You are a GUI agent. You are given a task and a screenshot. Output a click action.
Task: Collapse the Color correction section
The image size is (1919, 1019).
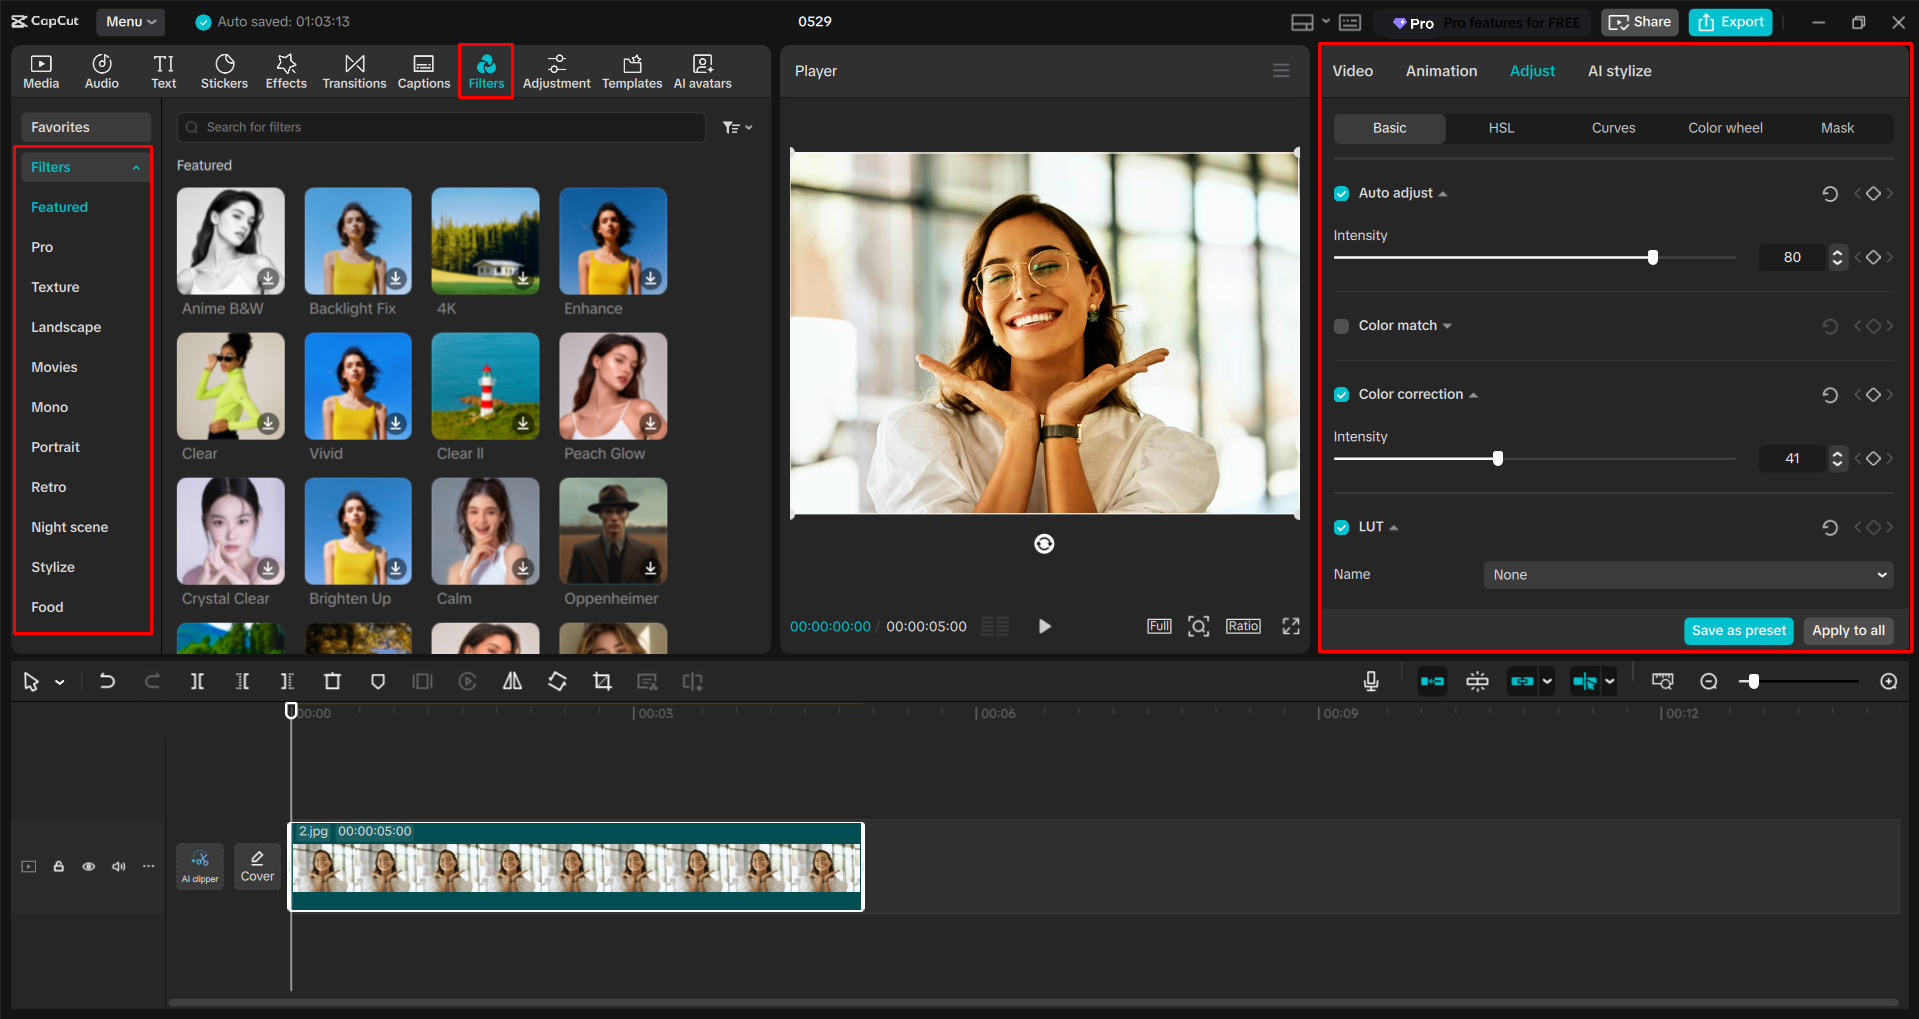(x=1472, y=394)
